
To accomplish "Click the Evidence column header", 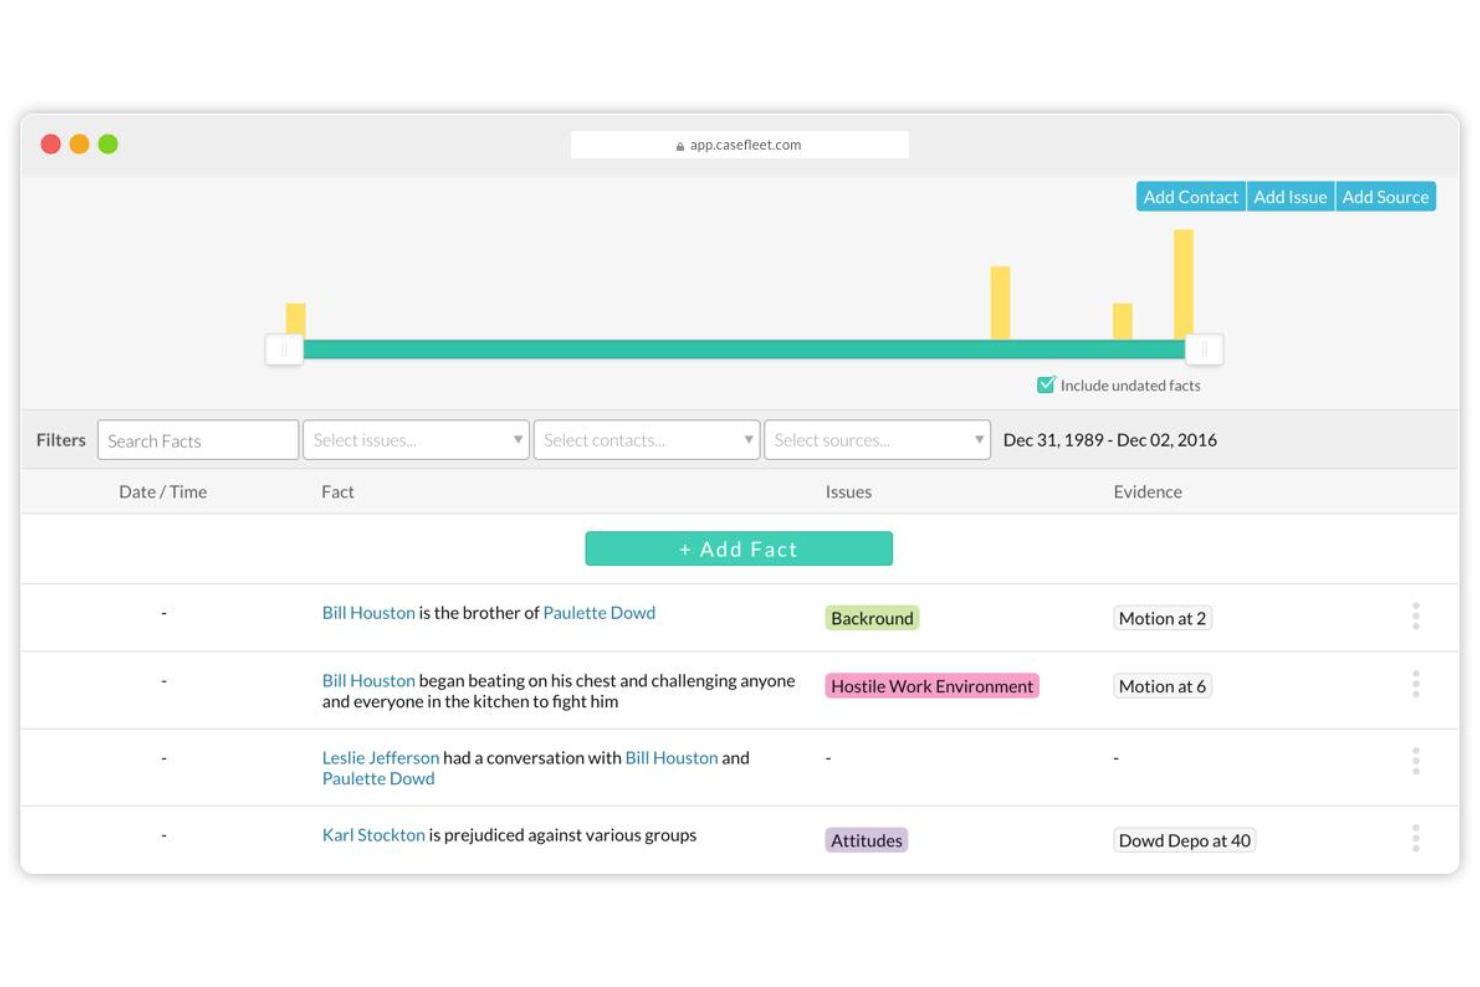I will tap(1148, 491).
